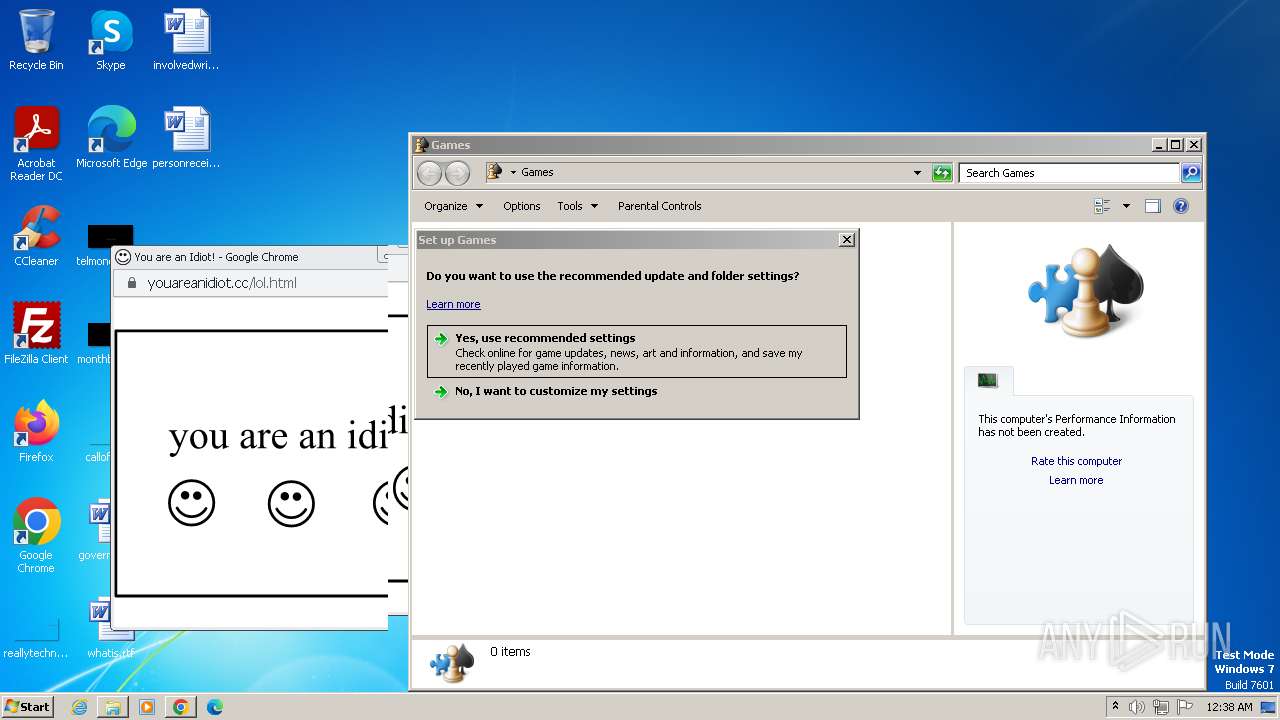
Task: Open FileZilla Client desktop shortcut
Action: tap(36, 334)
